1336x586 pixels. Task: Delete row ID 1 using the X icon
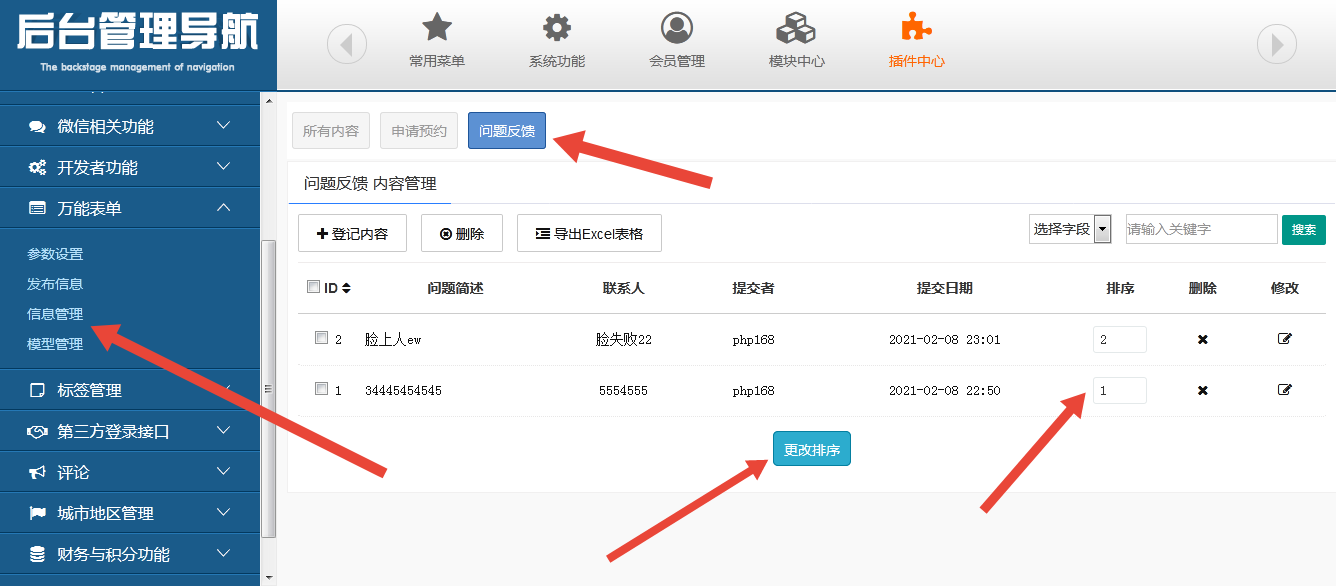(1203, 390)
